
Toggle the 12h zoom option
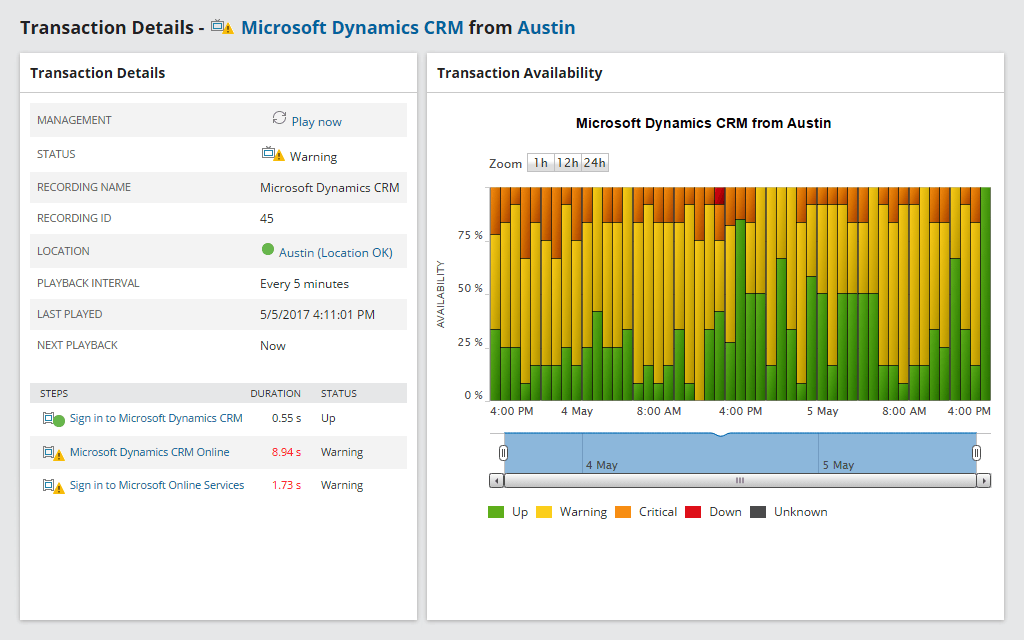pos(566,162)
